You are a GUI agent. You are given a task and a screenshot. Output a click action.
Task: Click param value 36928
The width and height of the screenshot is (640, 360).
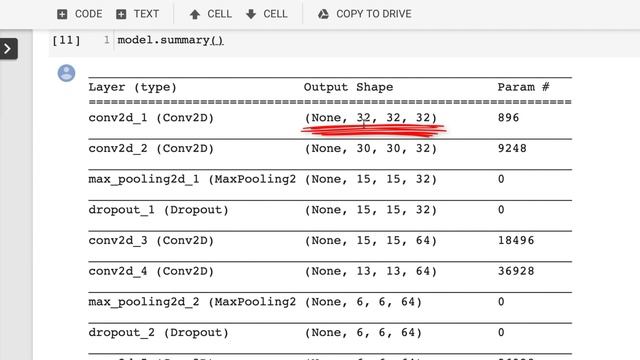(516, 271)
